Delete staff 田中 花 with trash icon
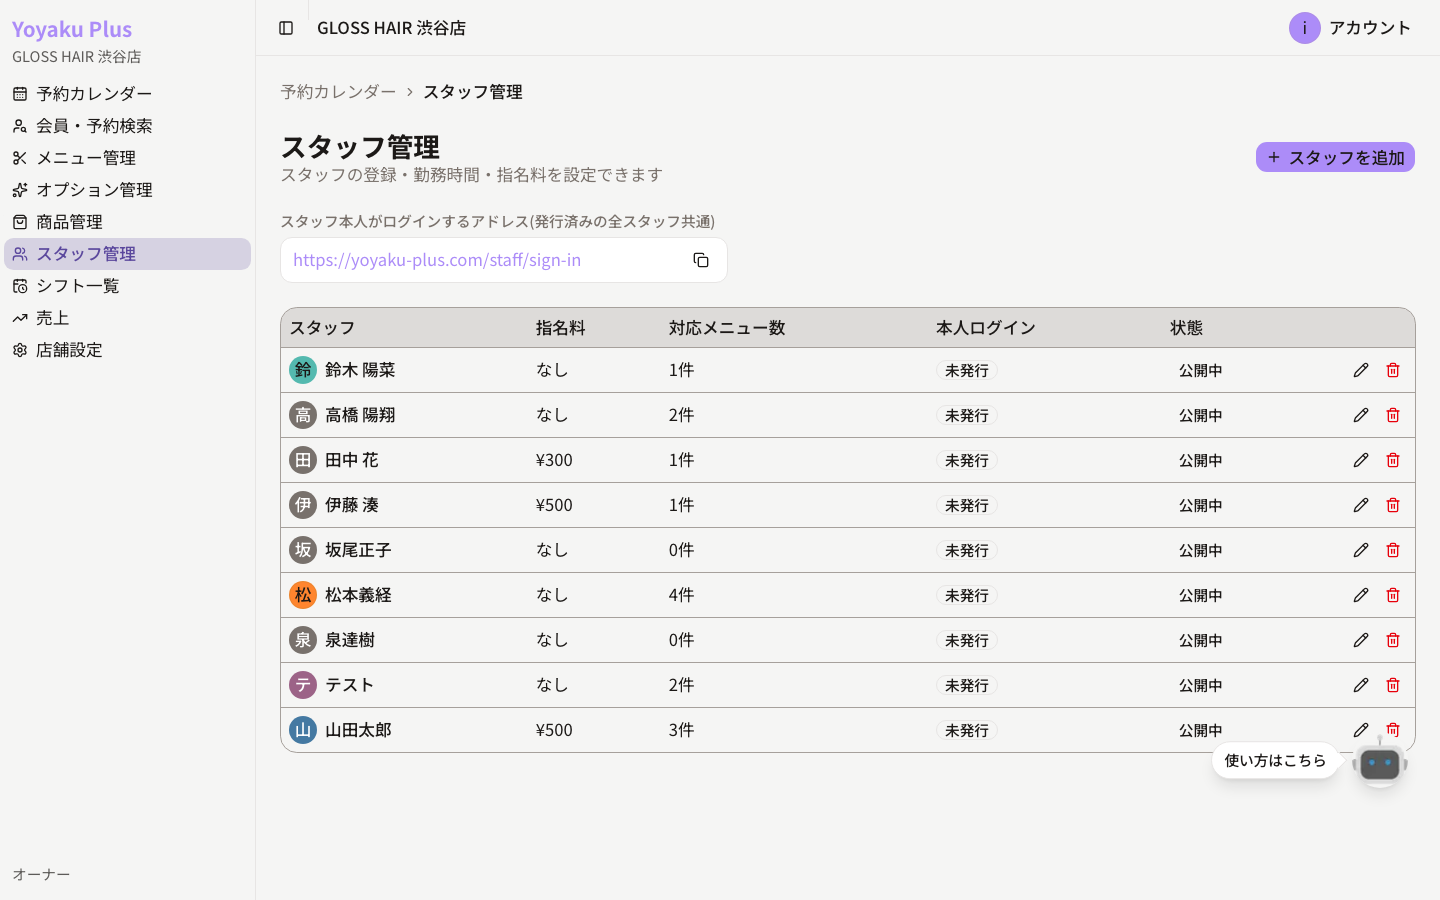Screen dimensions: 1440x900 1393,460
